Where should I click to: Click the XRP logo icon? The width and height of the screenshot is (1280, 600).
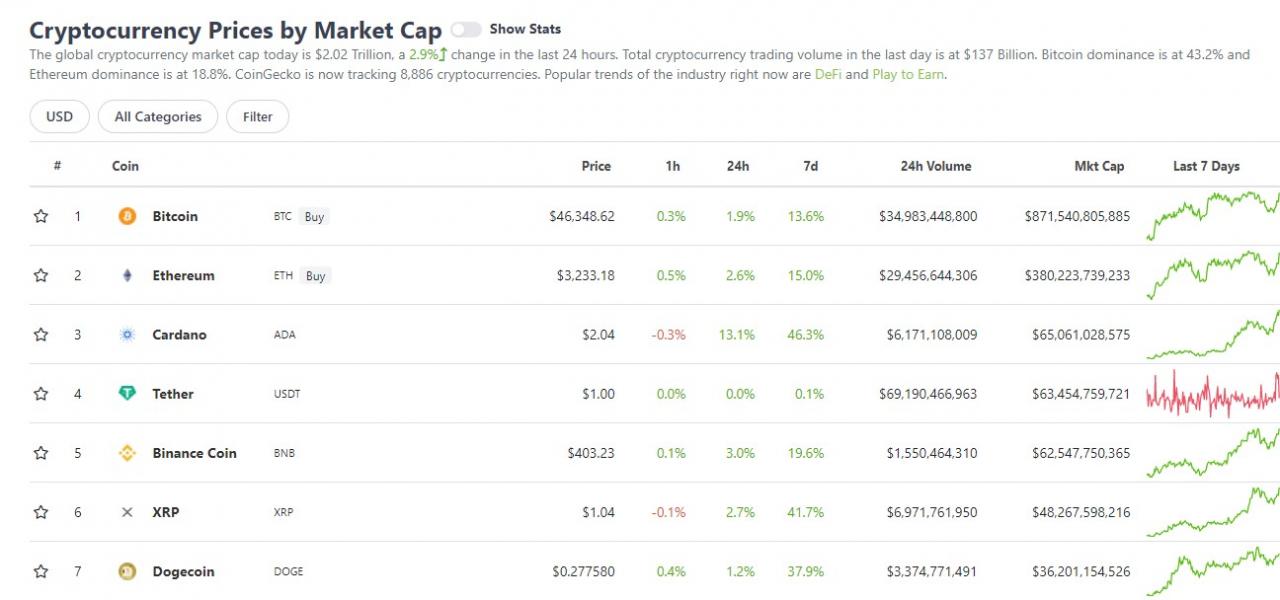point(127,512)
